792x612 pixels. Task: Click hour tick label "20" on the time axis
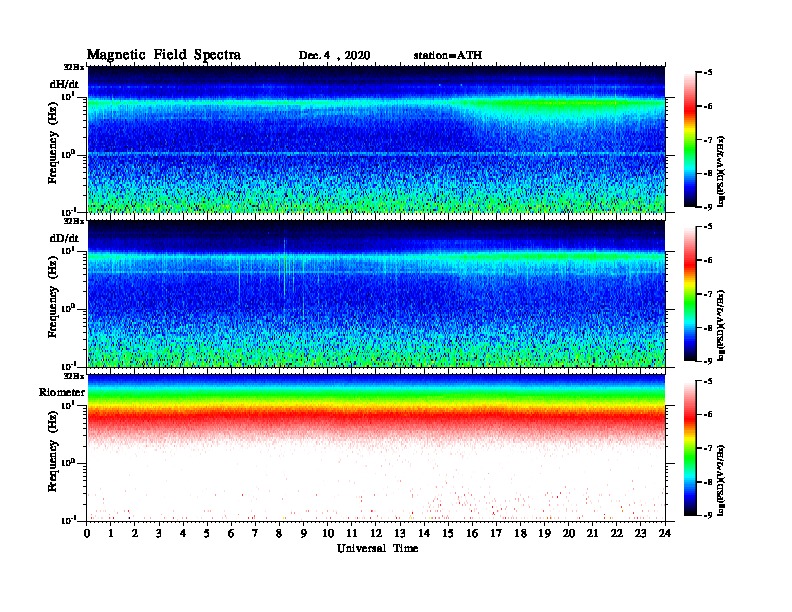pyautogui.click(x=569, y=533)
